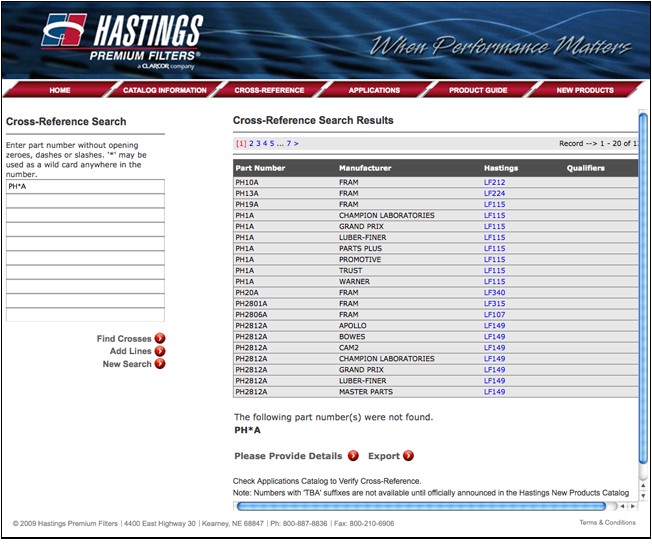Open LF115 link in PH19A row
This screenshot has width=652, height=555.
(x=494, y=205)
